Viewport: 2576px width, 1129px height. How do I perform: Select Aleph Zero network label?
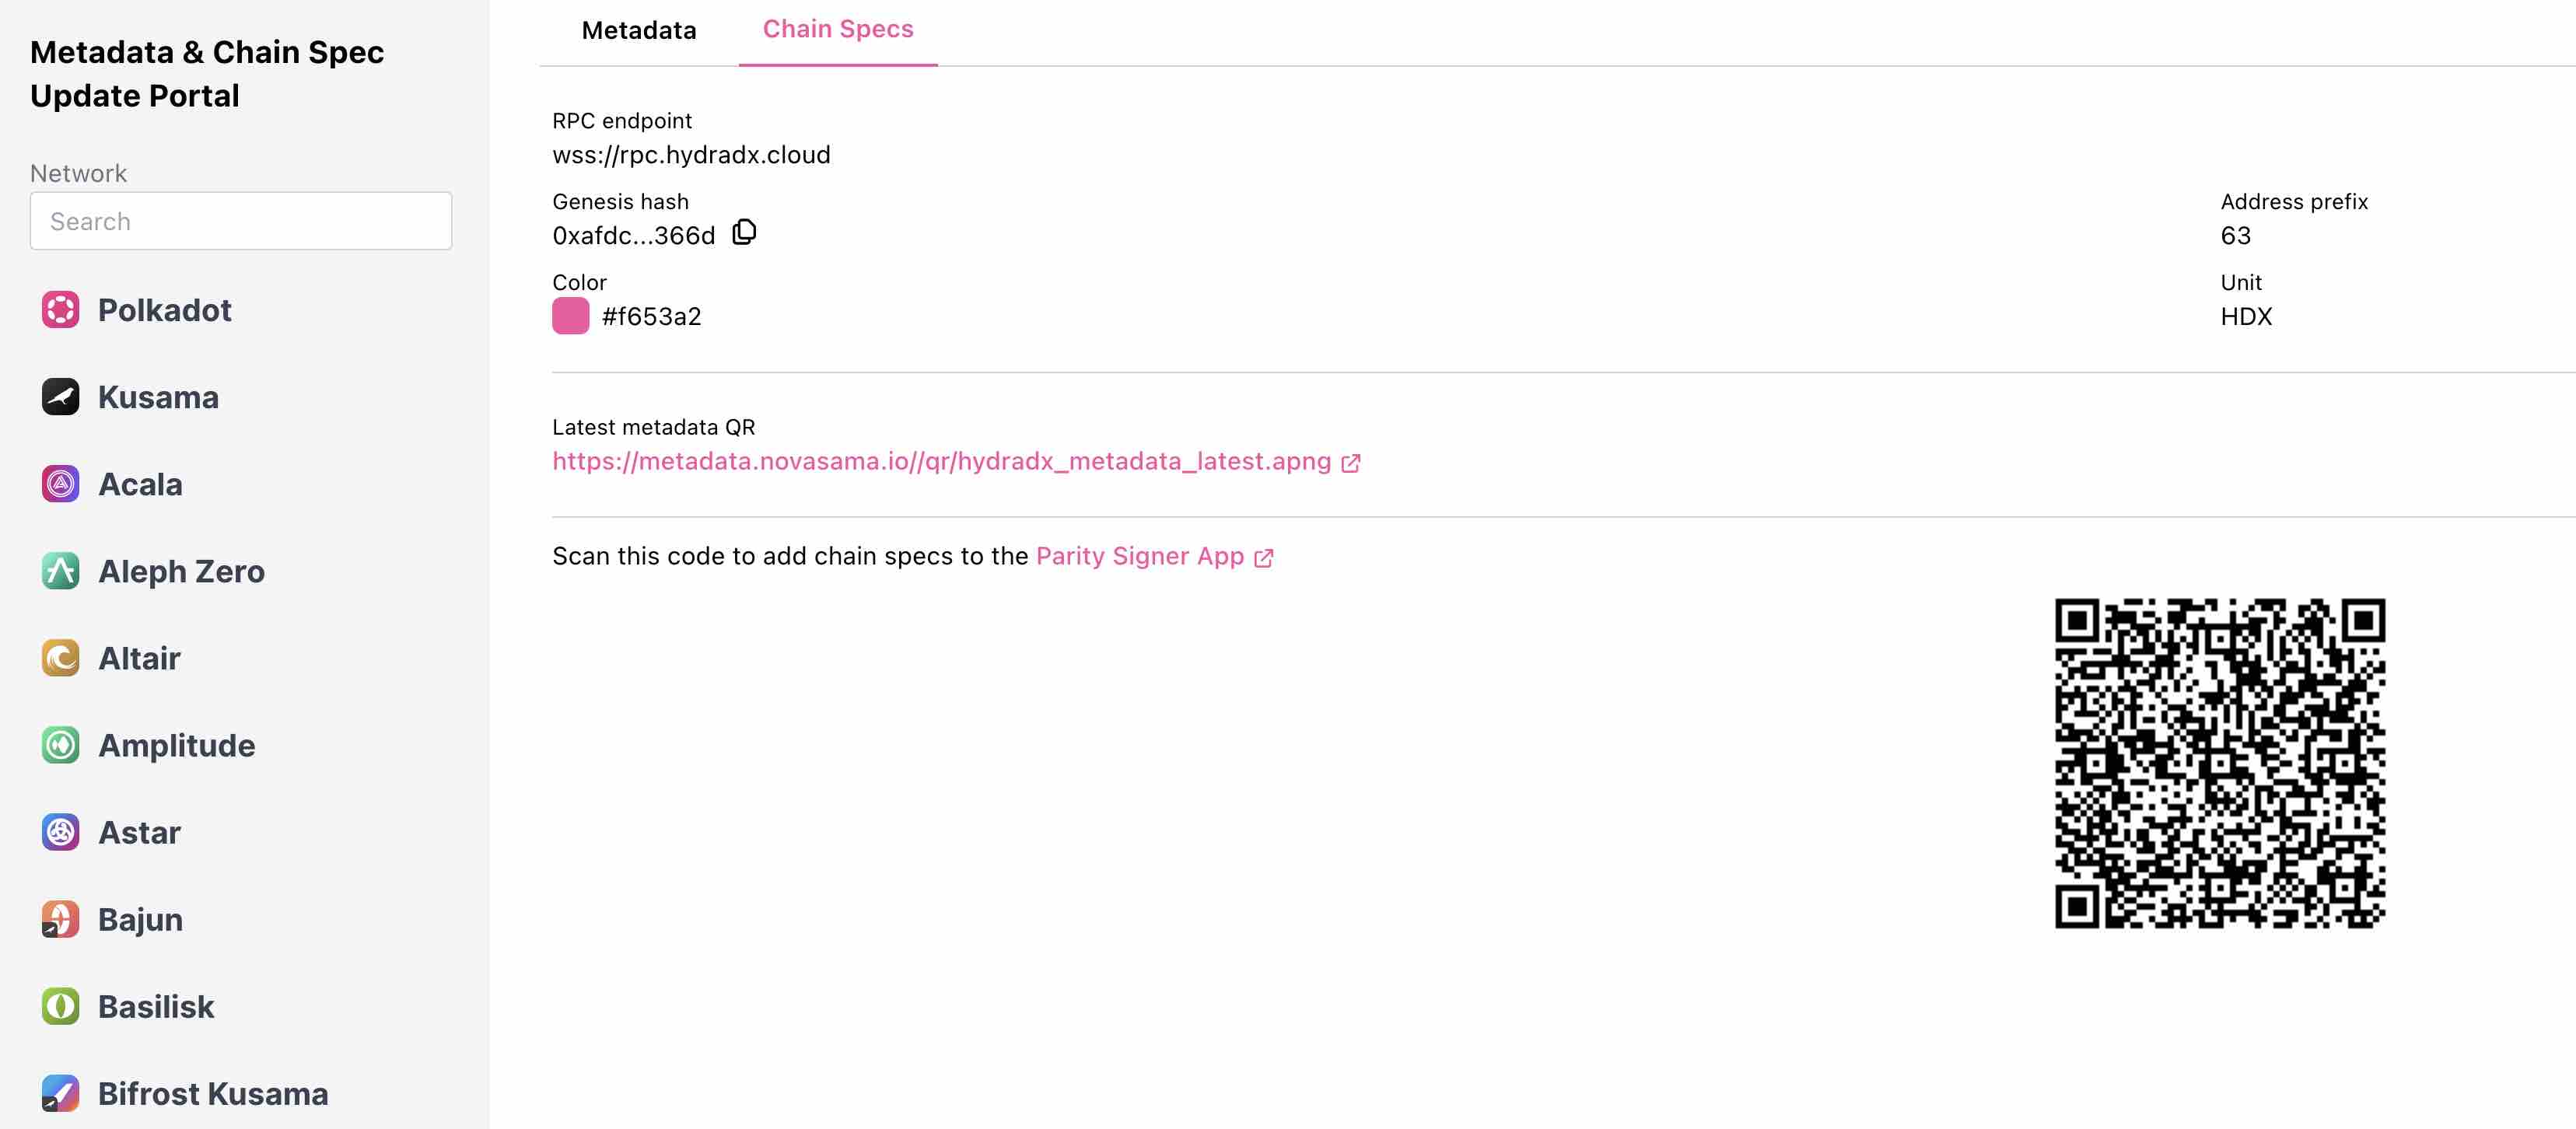181,571
